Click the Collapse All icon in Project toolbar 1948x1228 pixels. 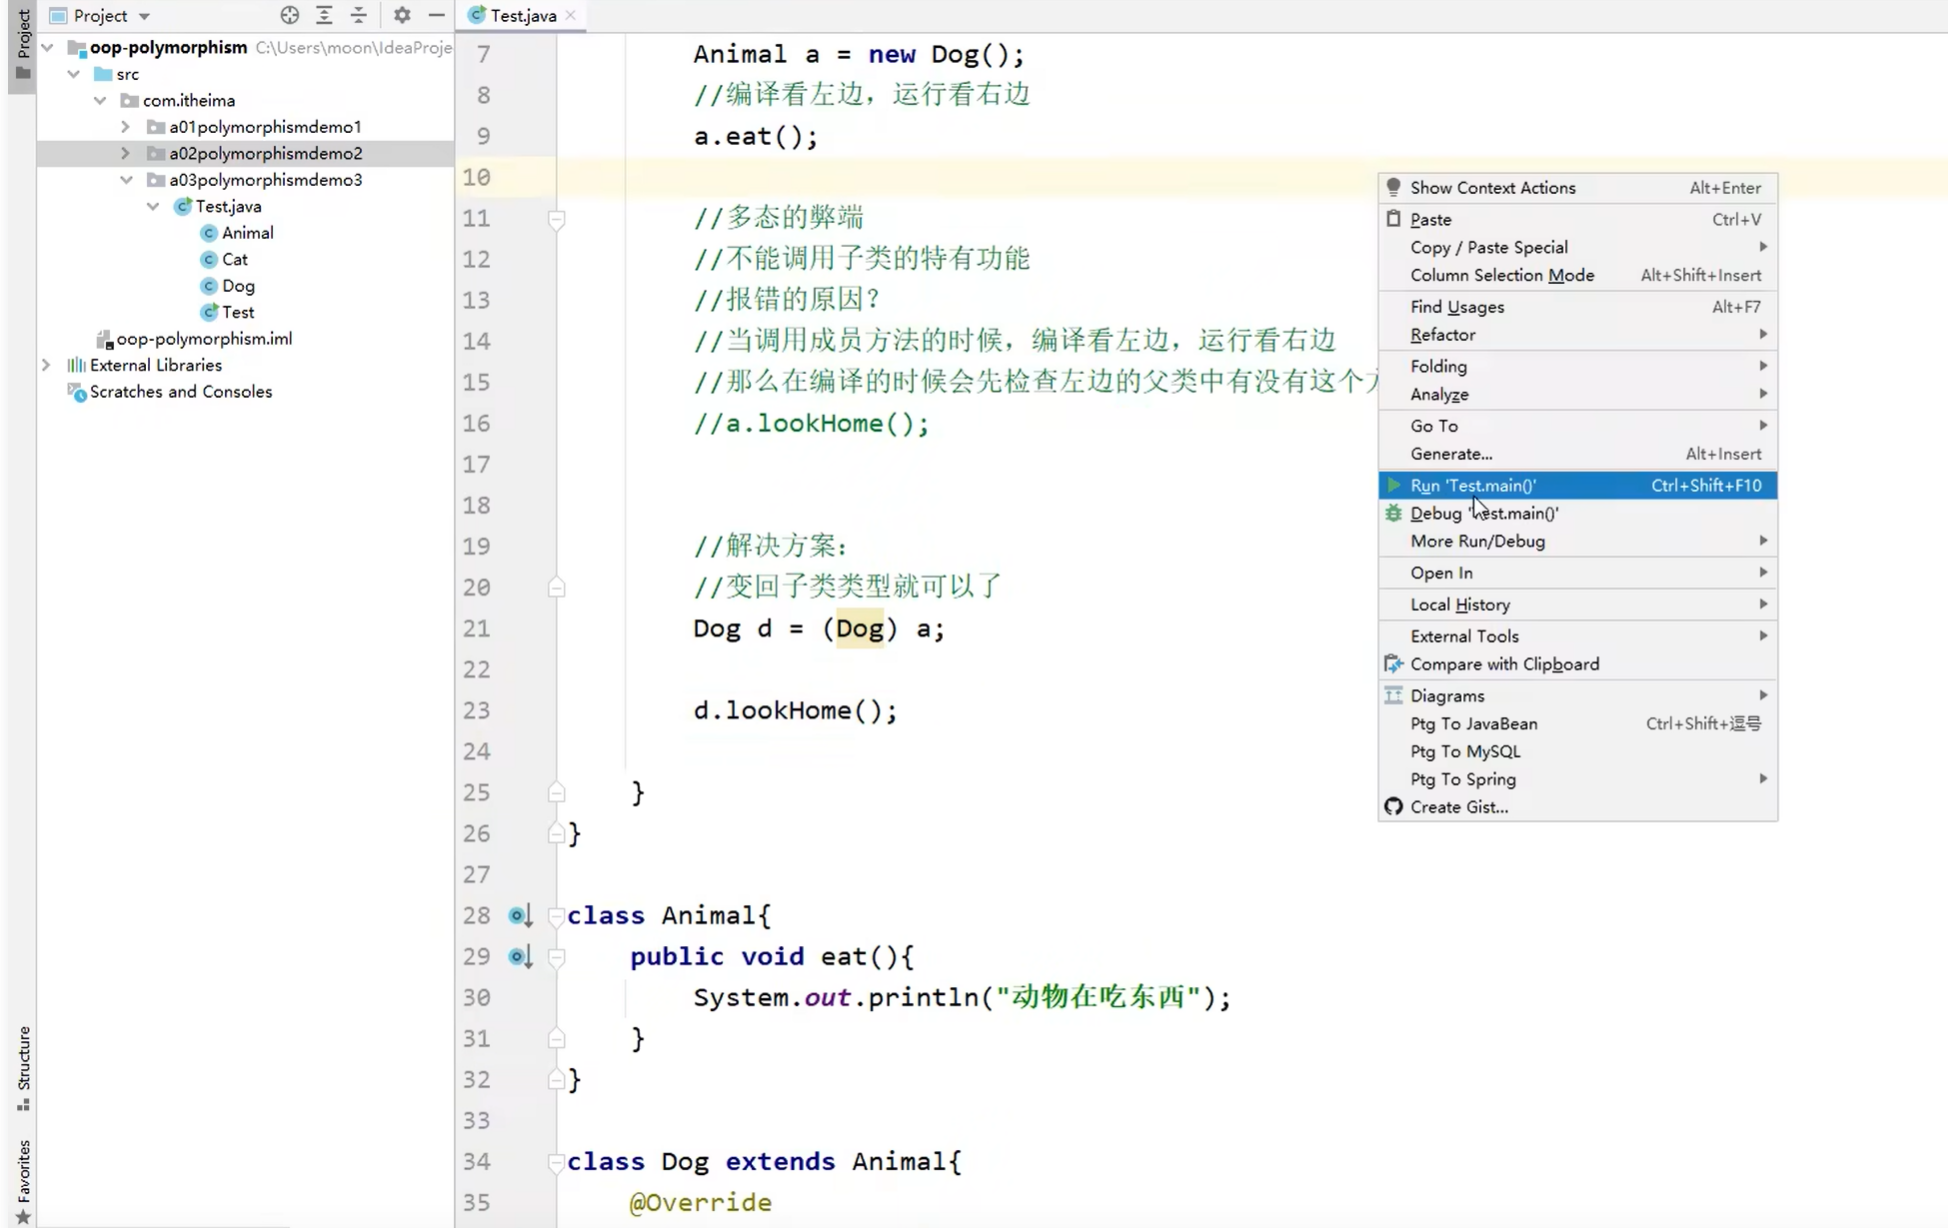358,15
